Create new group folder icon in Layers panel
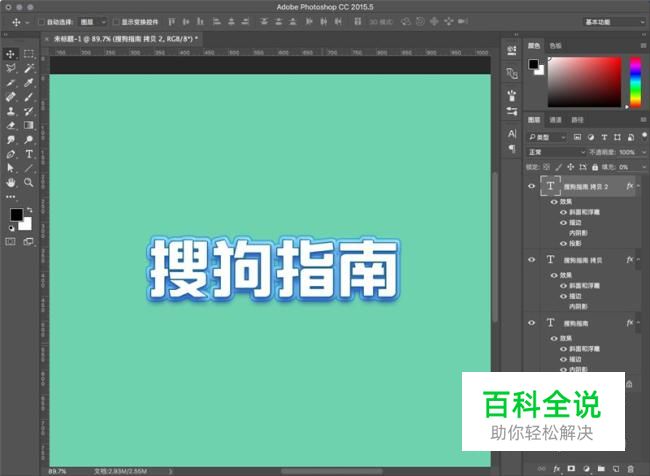Viewport: 650px width, 476px height. [x=601, y=469]
